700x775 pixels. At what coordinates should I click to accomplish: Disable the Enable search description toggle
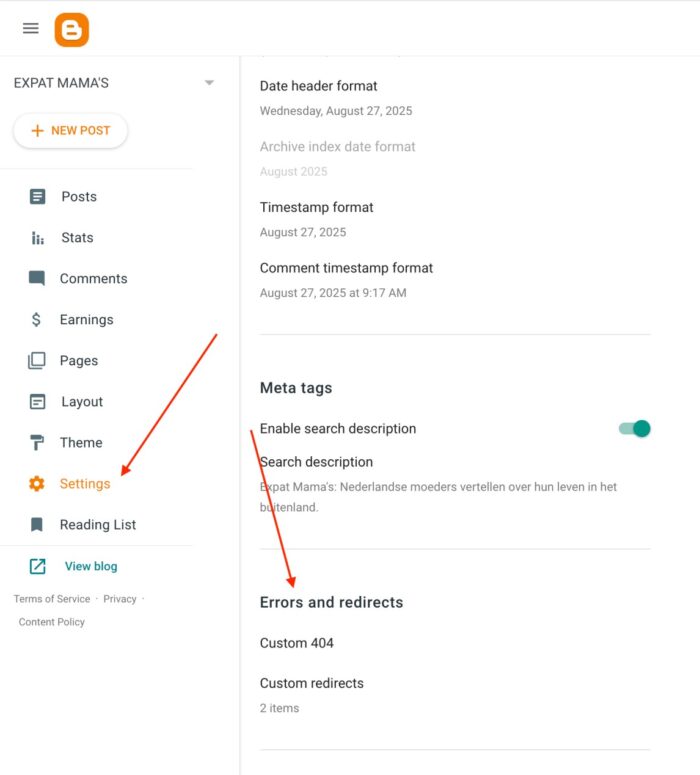click(x=634, y=429)
